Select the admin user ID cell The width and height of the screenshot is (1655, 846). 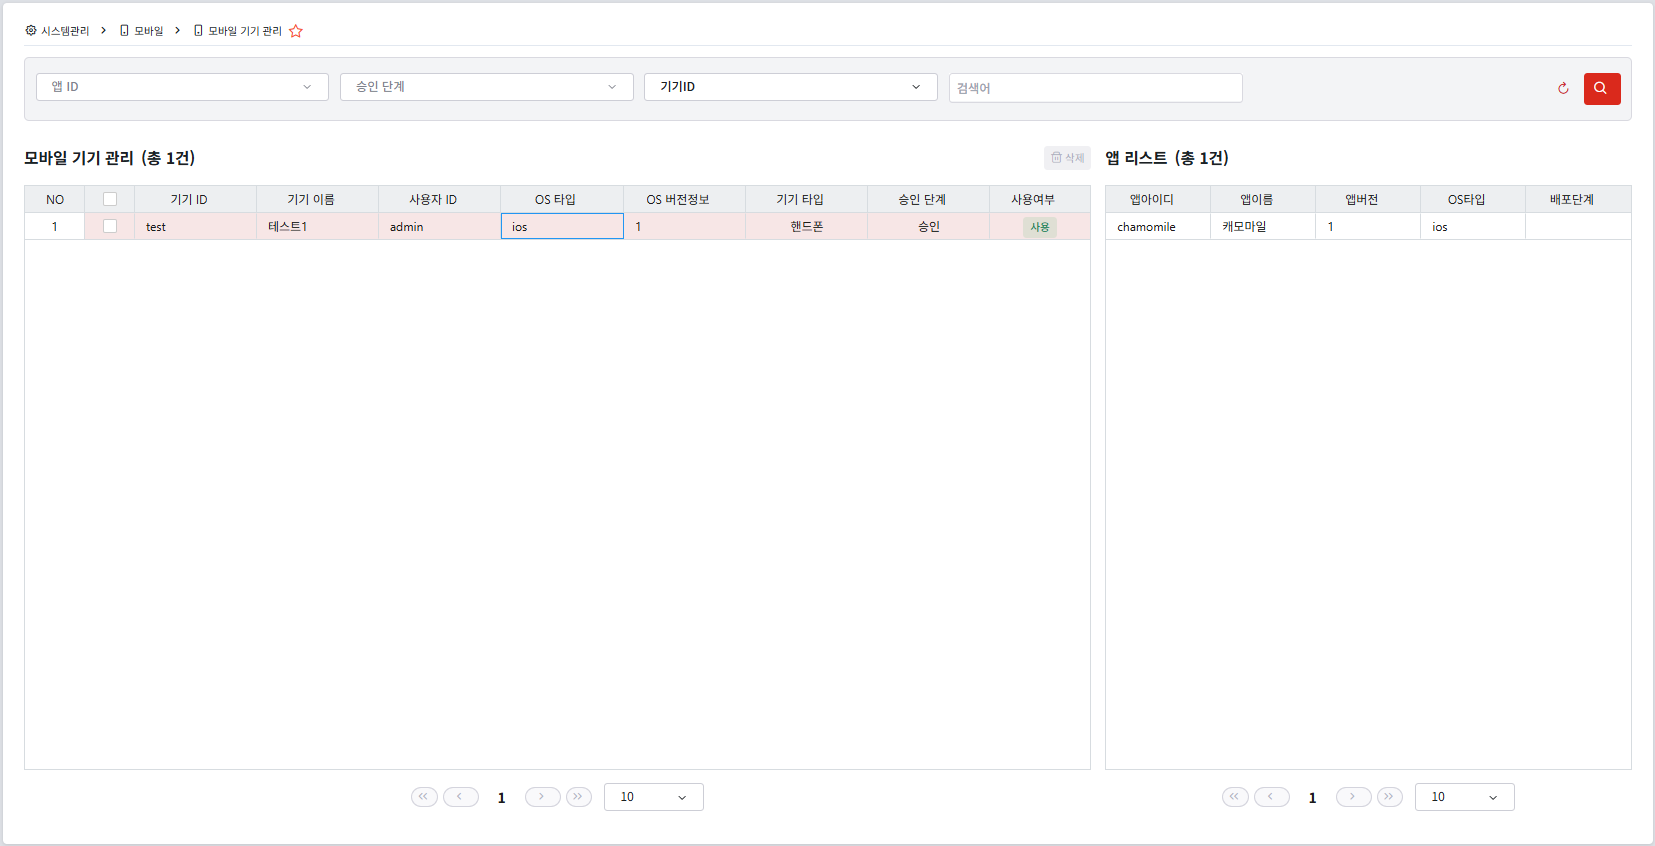[x=439, y=226]
